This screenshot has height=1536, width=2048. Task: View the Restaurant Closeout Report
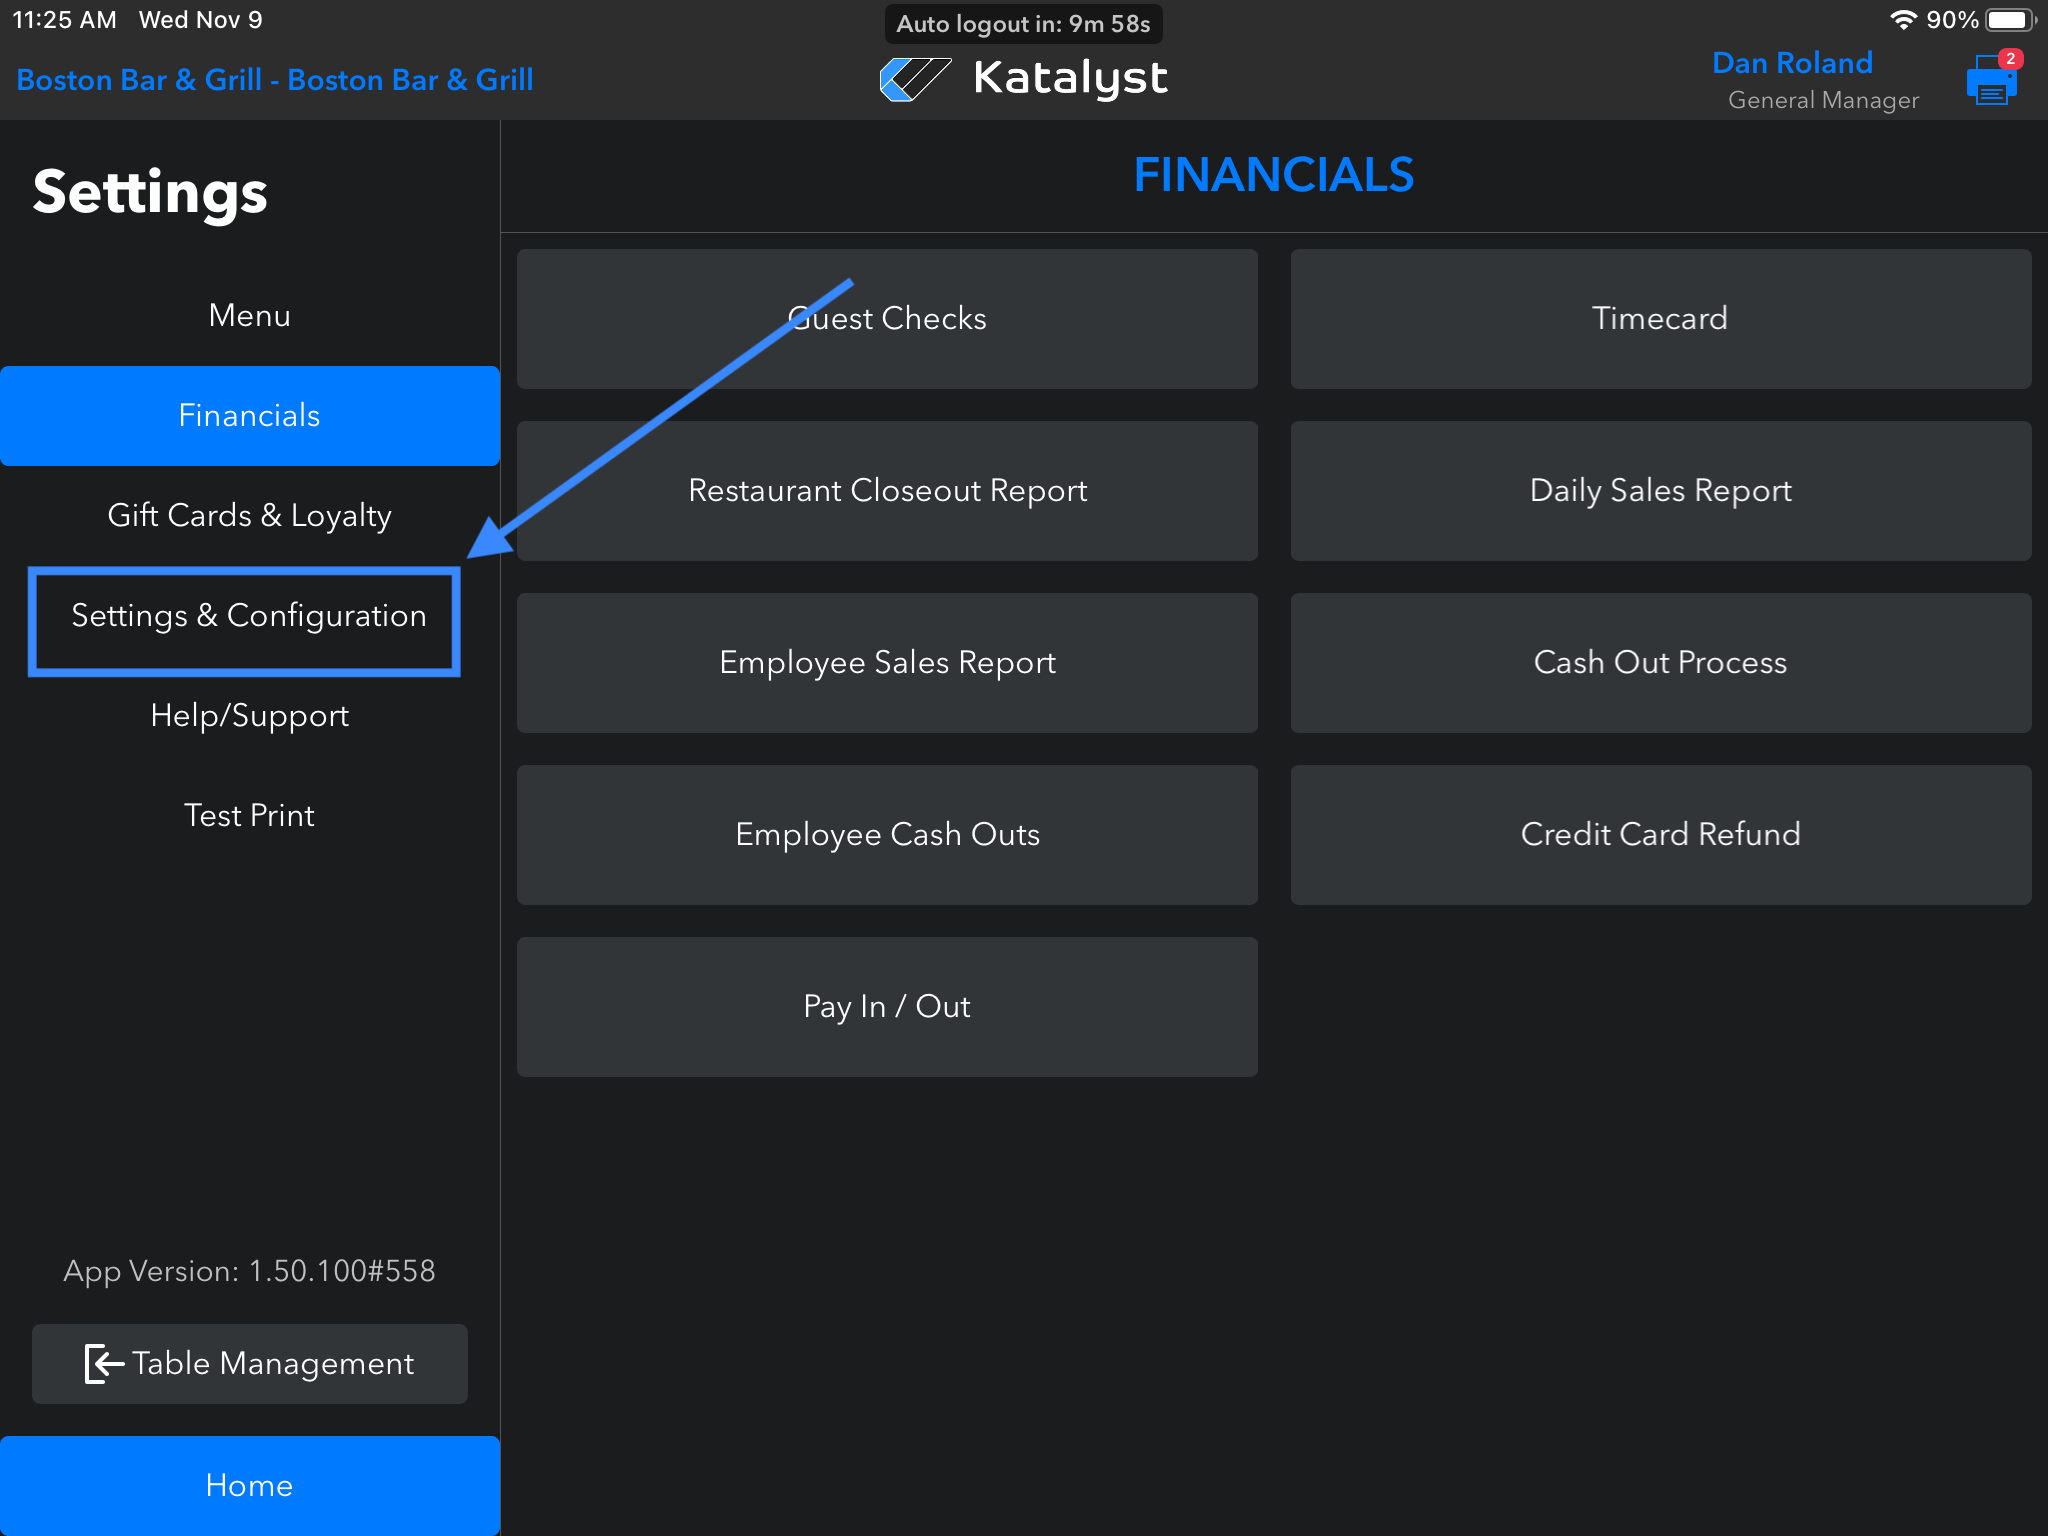pos(887,491)
